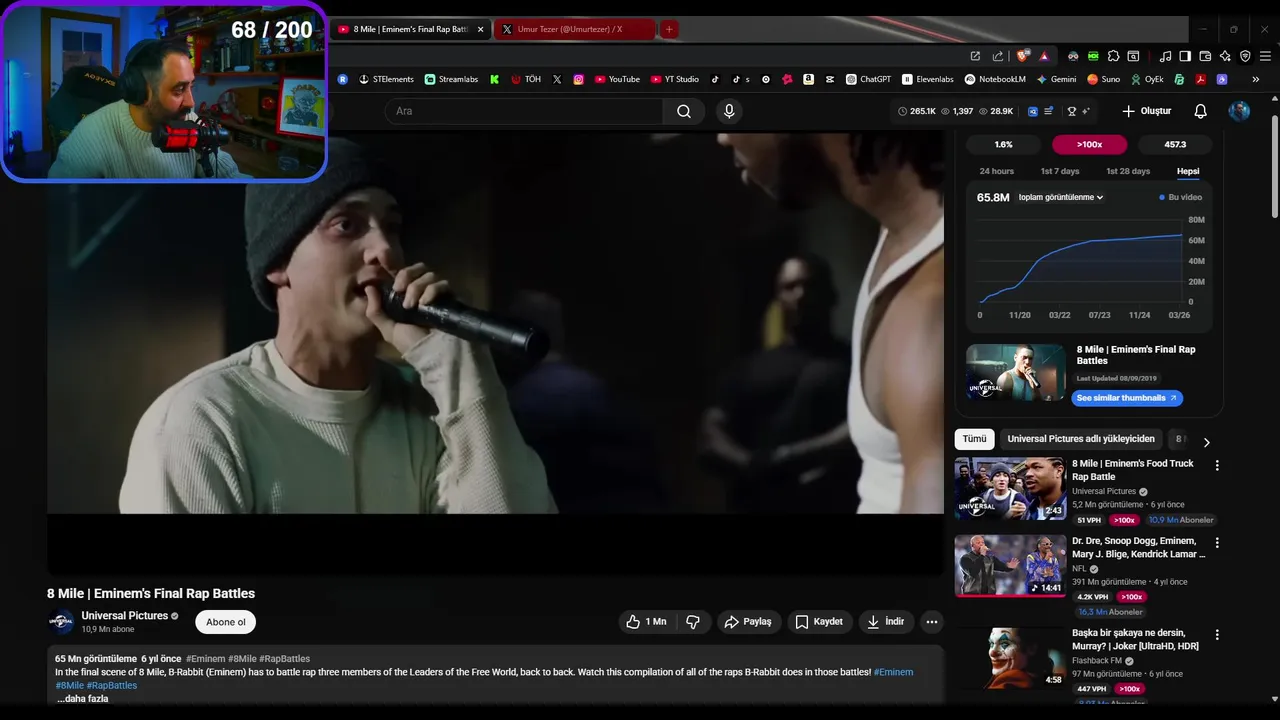Open a new browser tab with plus
The height and width of the screenshot is (720, 1280).
(x=669, y=29)
